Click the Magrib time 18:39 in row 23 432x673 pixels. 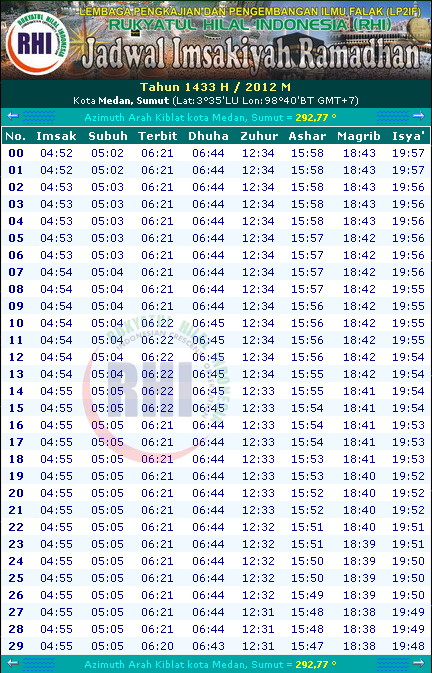click(x=359, y=544)
